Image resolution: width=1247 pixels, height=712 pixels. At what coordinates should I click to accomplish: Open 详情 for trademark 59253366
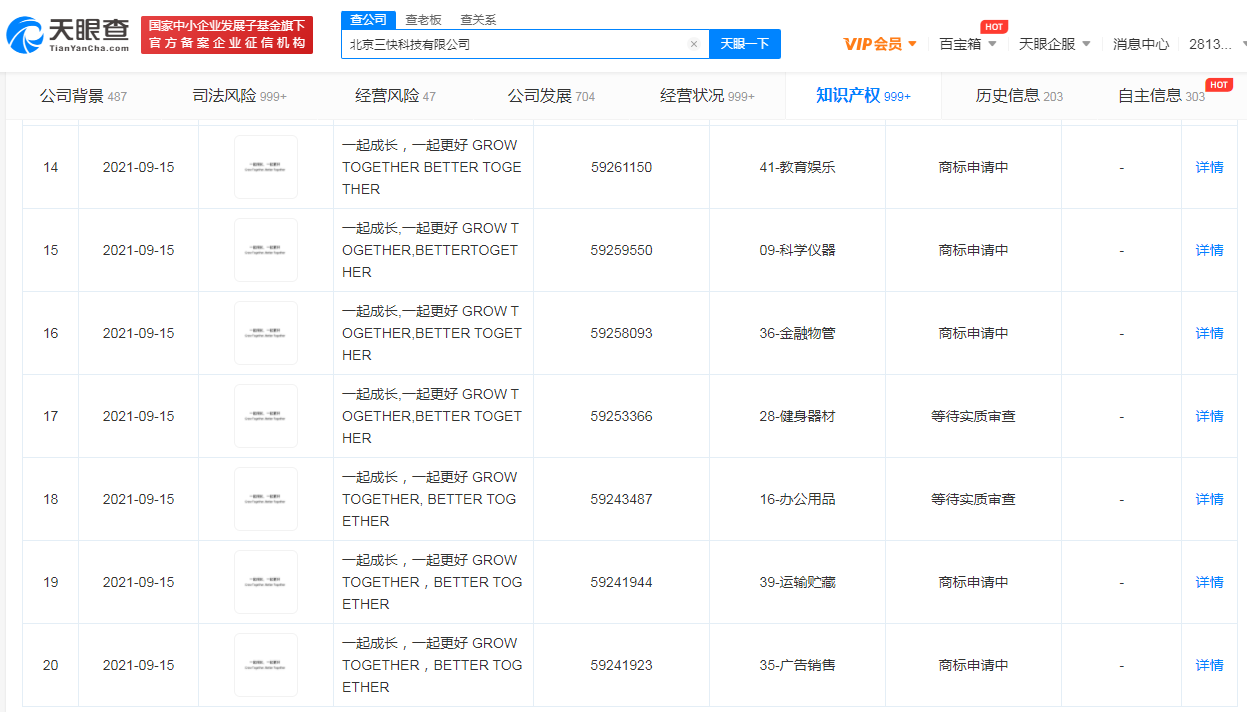[x=1209, y=416]
